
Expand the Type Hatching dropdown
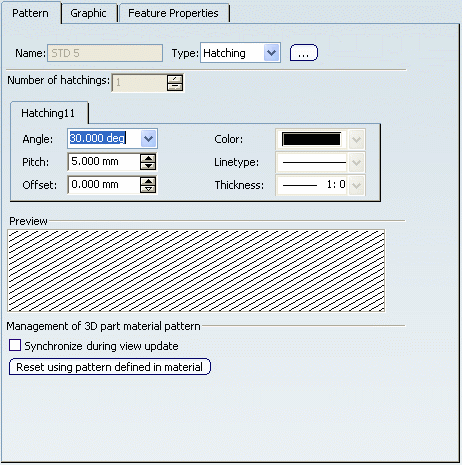[x=271, y=53]
